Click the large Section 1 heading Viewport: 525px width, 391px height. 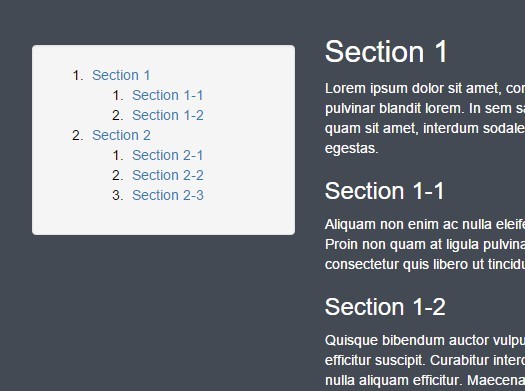pos(386,52)
